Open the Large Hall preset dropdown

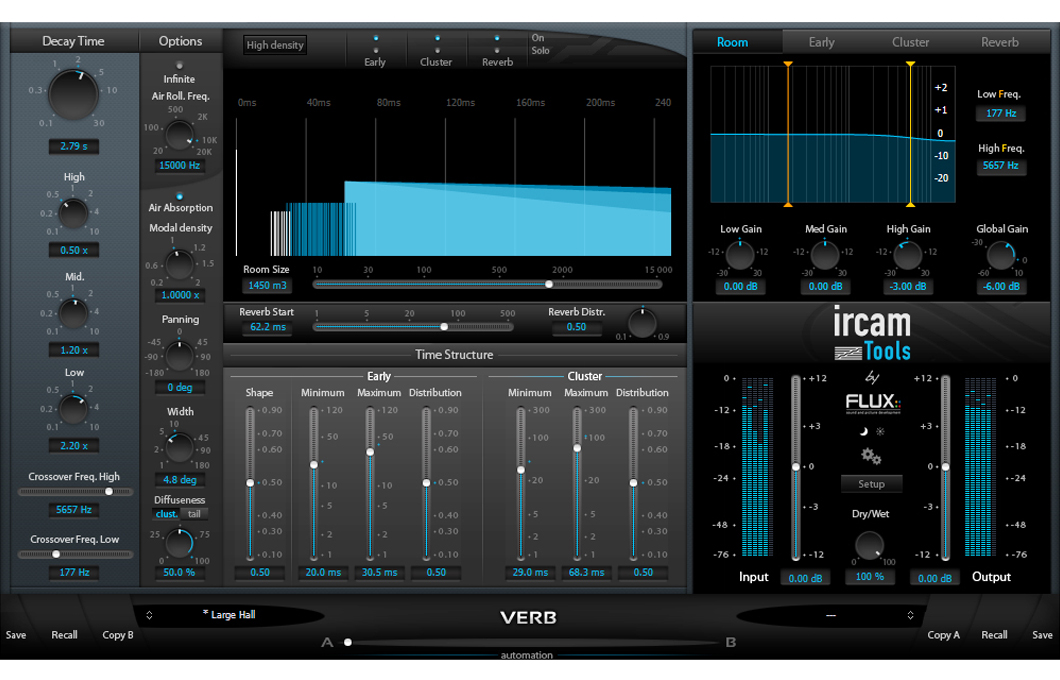click(x=230, y=615)
